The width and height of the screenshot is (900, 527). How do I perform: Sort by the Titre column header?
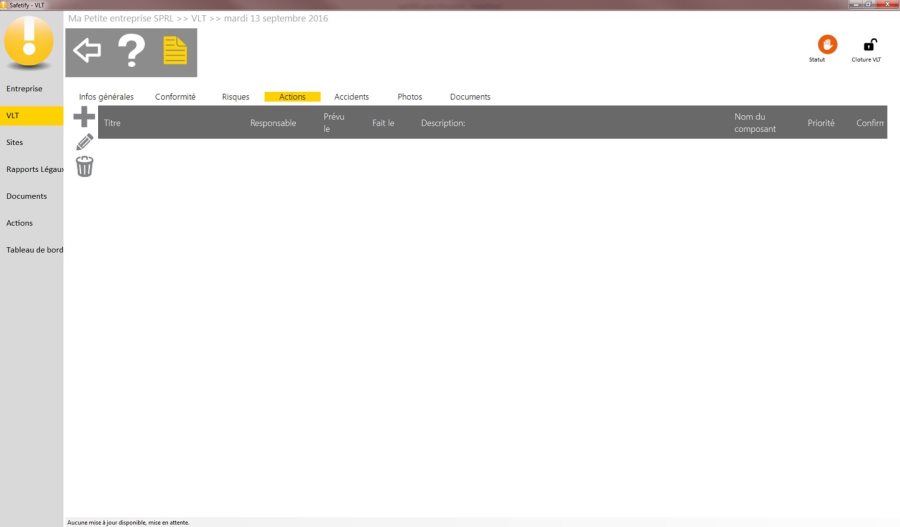(x=112, y=123)
